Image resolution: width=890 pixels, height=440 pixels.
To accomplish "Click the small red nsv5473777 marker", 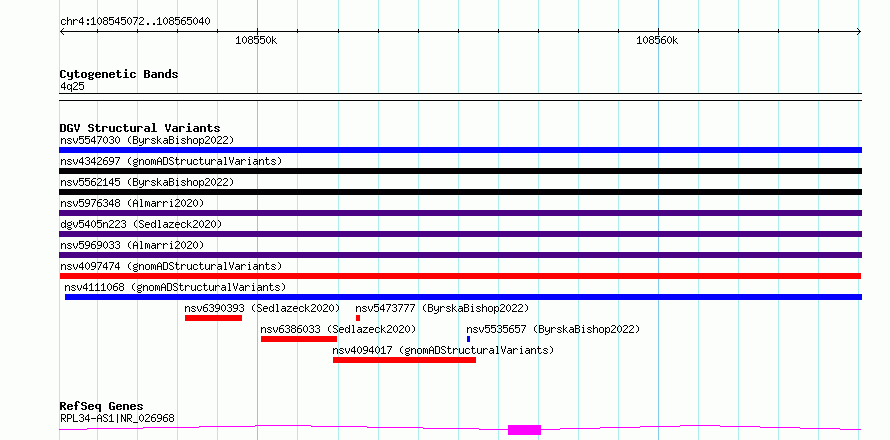I will click(x=358, y=318).
